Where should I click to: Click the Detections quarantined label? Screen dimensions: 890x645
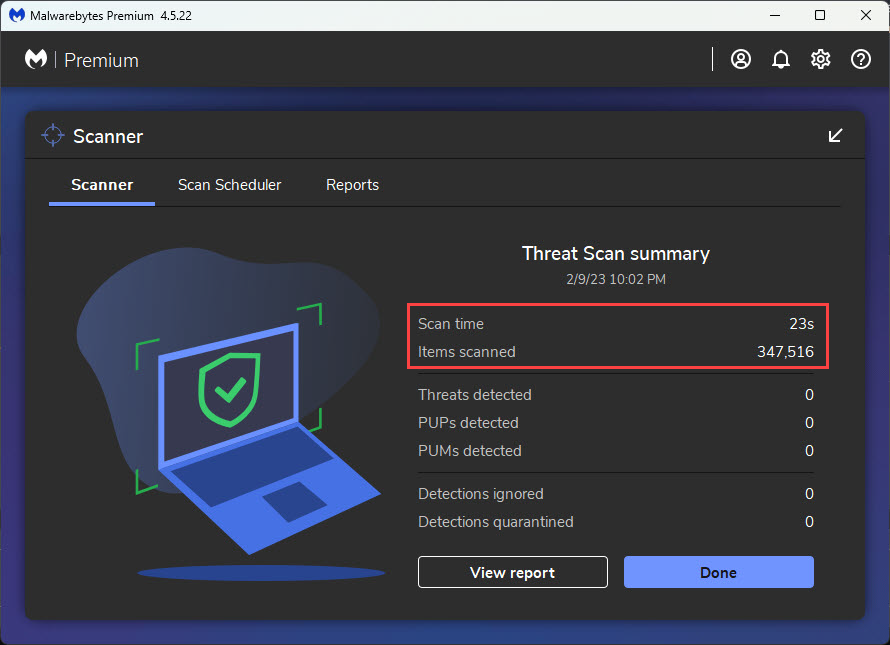pyautogui.click(x=496, y=522)
